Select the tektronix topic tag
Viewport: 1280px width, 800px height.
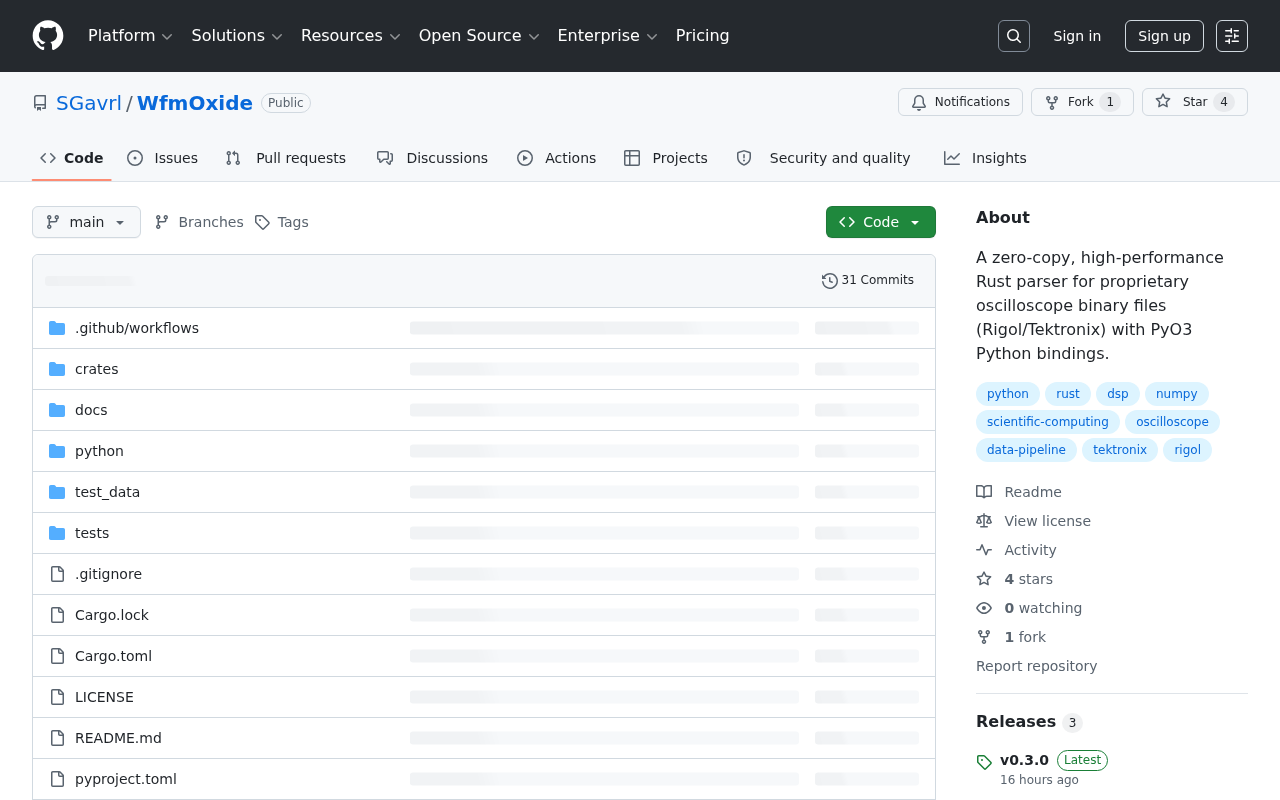[x=1120, y=450]
